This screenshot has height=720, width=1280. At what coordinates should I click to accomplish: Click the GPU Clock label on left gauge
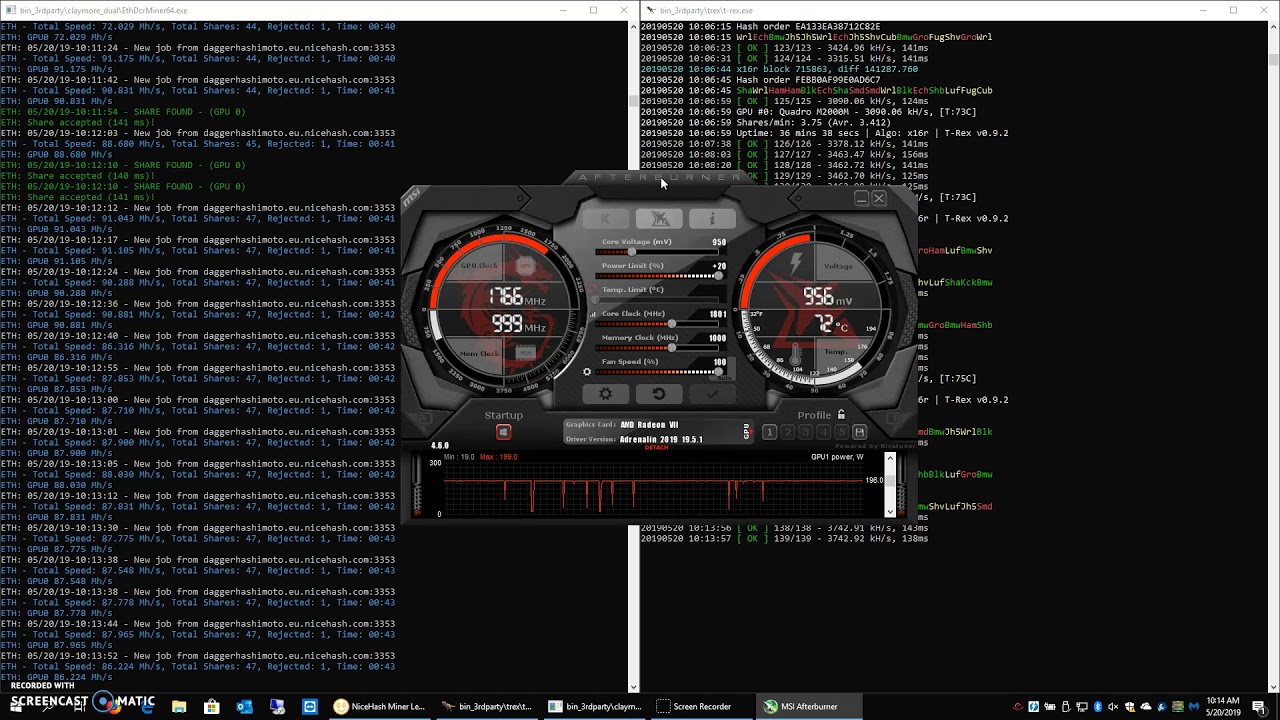tap(480, 266)
